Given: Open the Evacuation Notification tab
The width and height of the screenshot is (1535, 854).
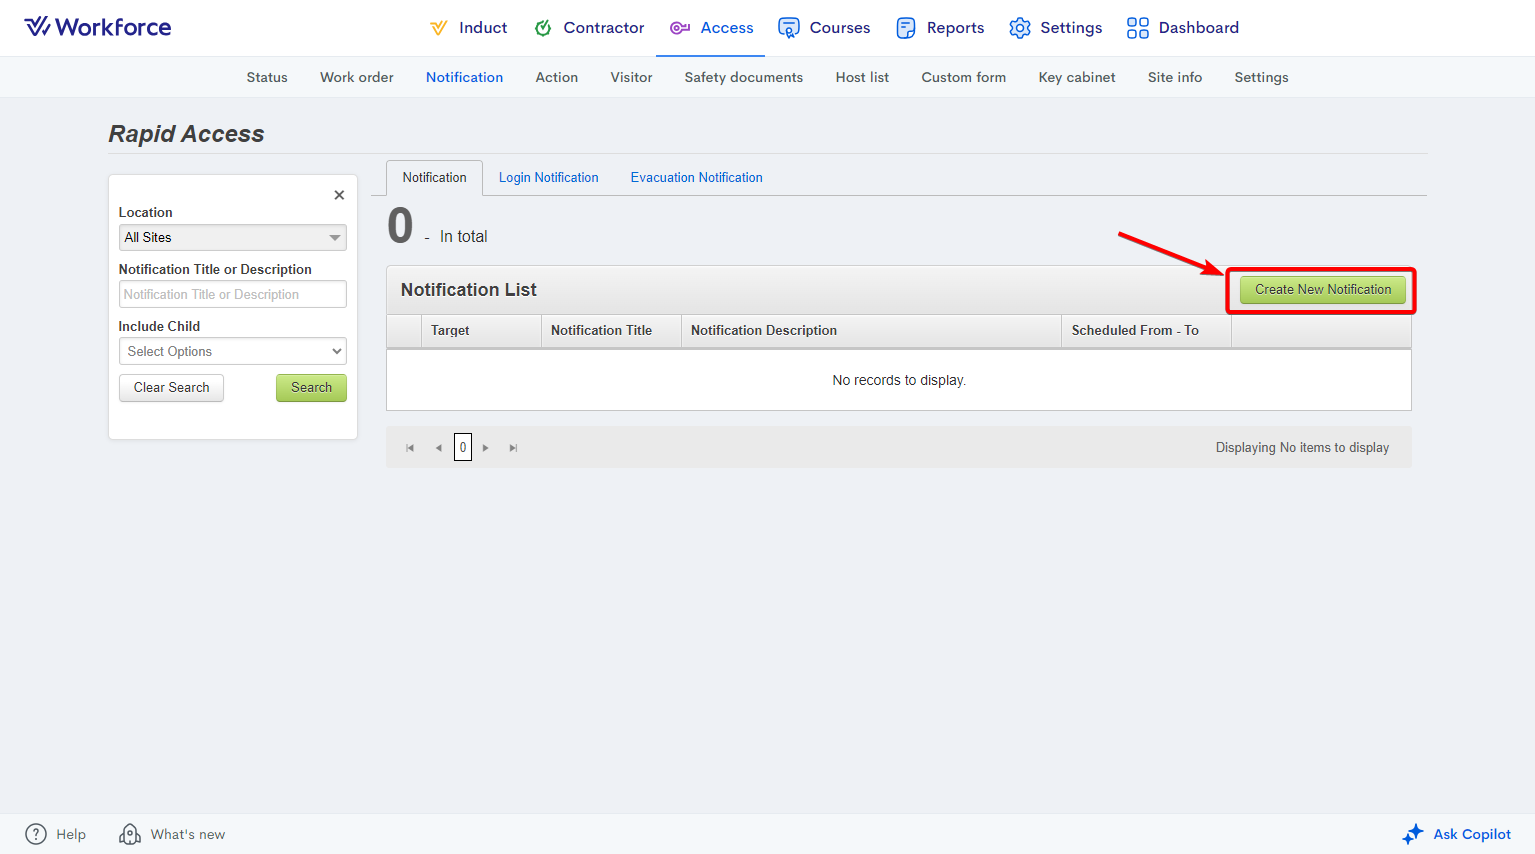Looking at the screenshot, I should pyautogui.click(x=696, y=178).
